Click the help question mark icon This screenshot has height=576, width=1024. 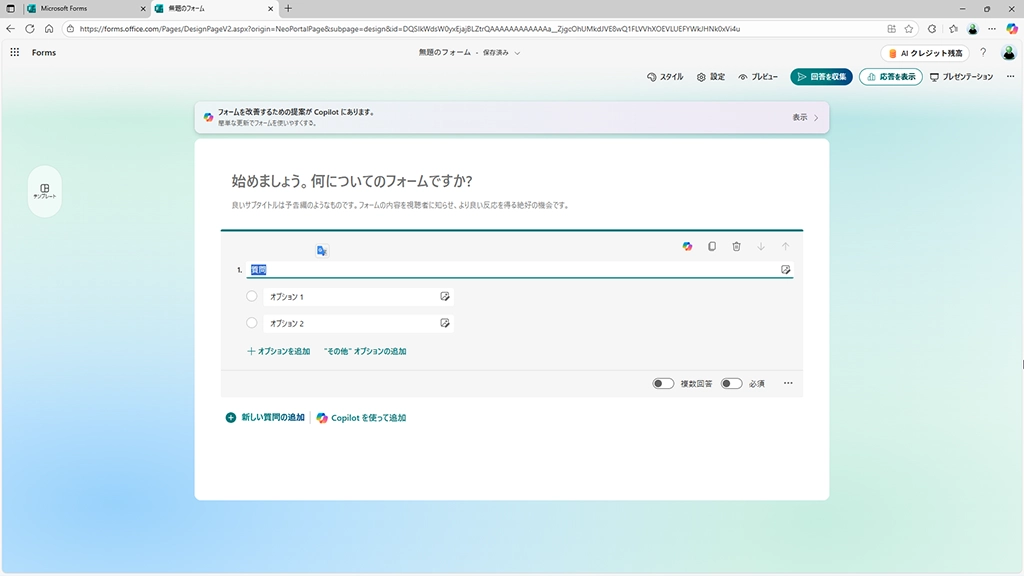point(983,52)
